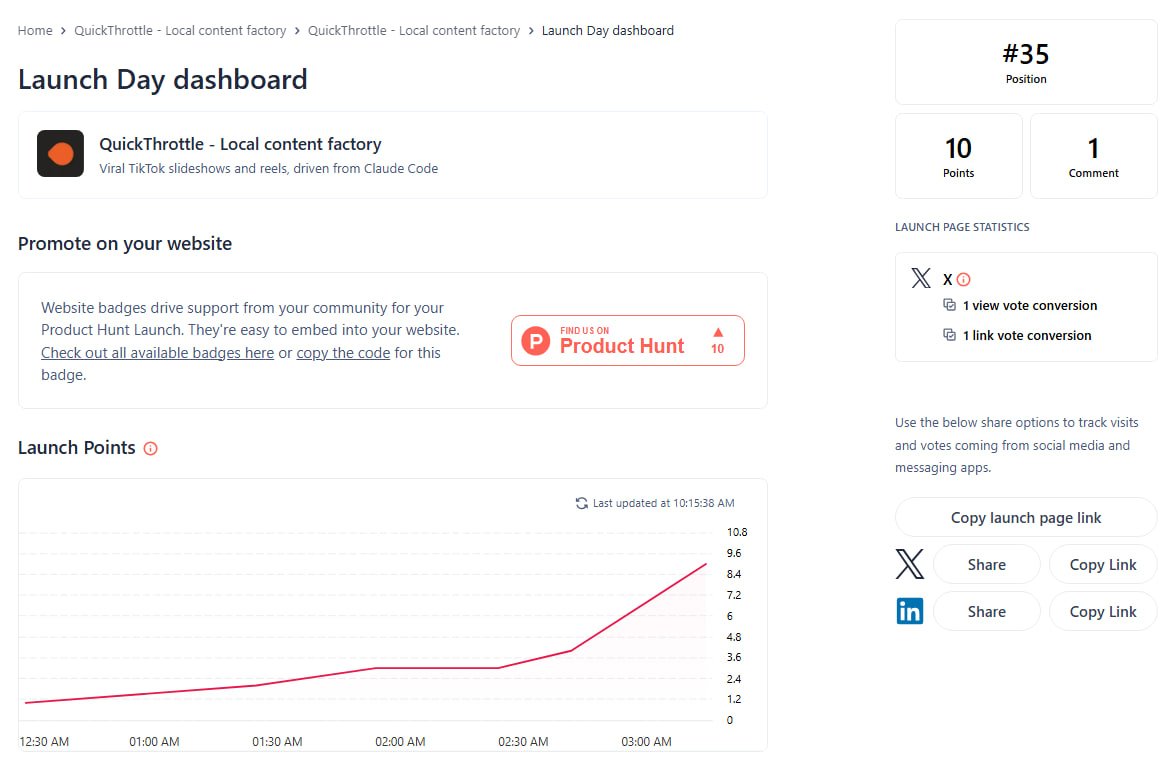This screenshot has width=1173, height=767.
Task: Click the QuickThrottle - Local content factory title
Action: click(x=240, y=144)
